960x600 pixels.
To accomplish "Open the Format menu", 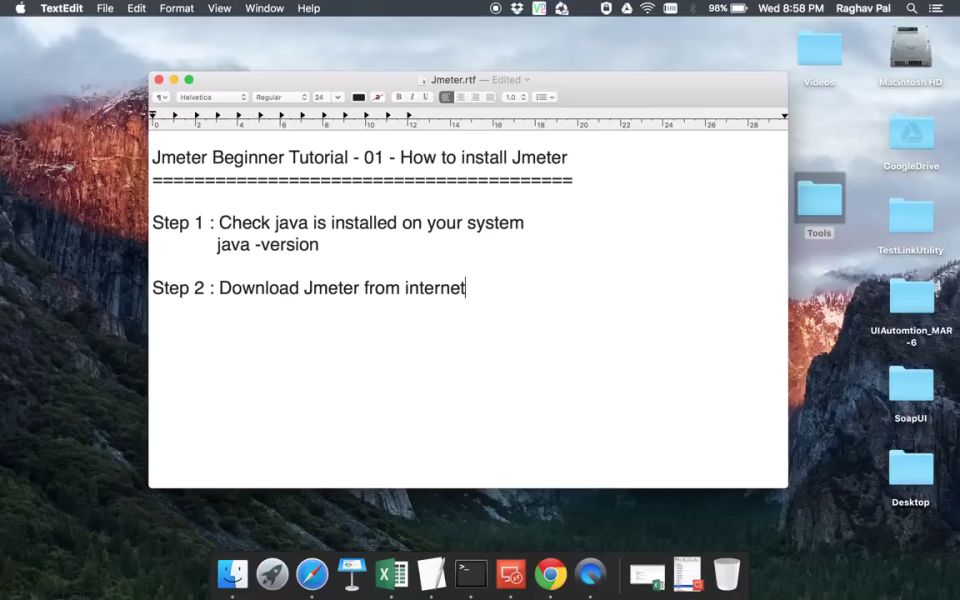I will tap(176, 8).
